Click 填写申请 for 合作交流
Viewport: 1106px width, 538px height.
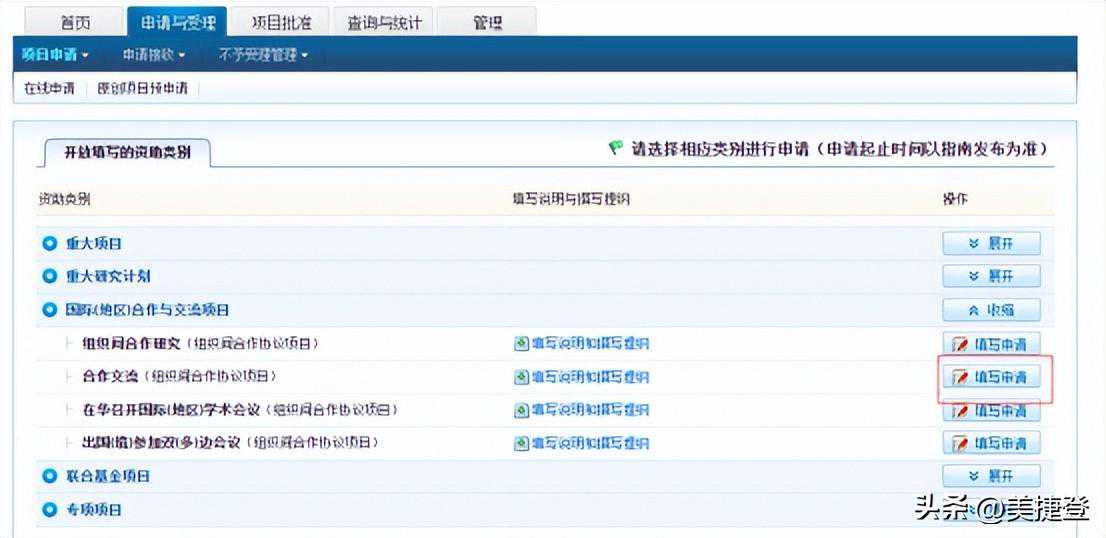click(x=992, y=377)
